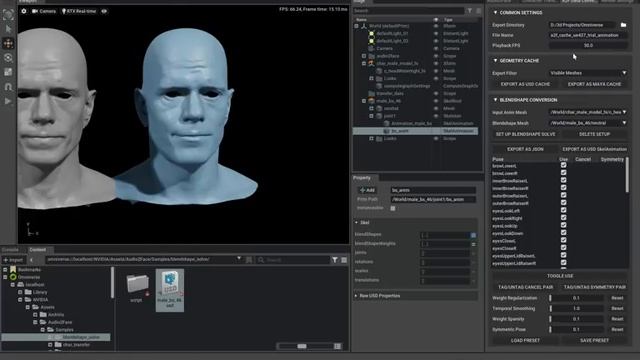Collapse the Common Settings section
The image size is (640, 360).
pyautogui.click(x=496, y=13)
